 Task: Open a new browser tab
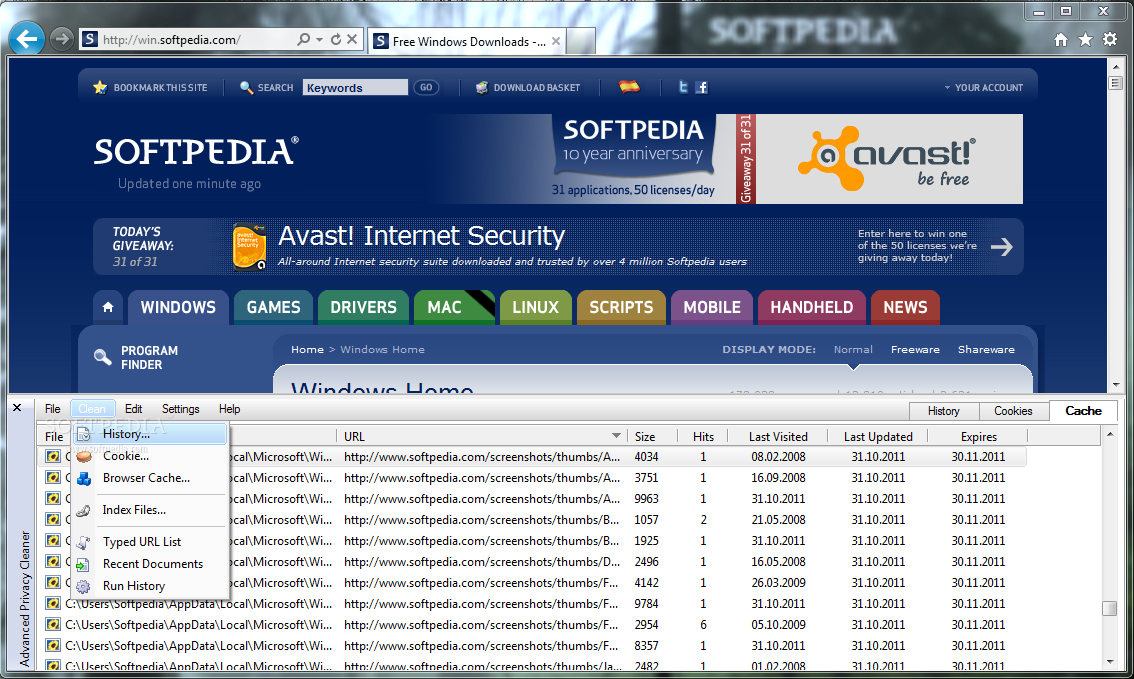coord(581,41)
